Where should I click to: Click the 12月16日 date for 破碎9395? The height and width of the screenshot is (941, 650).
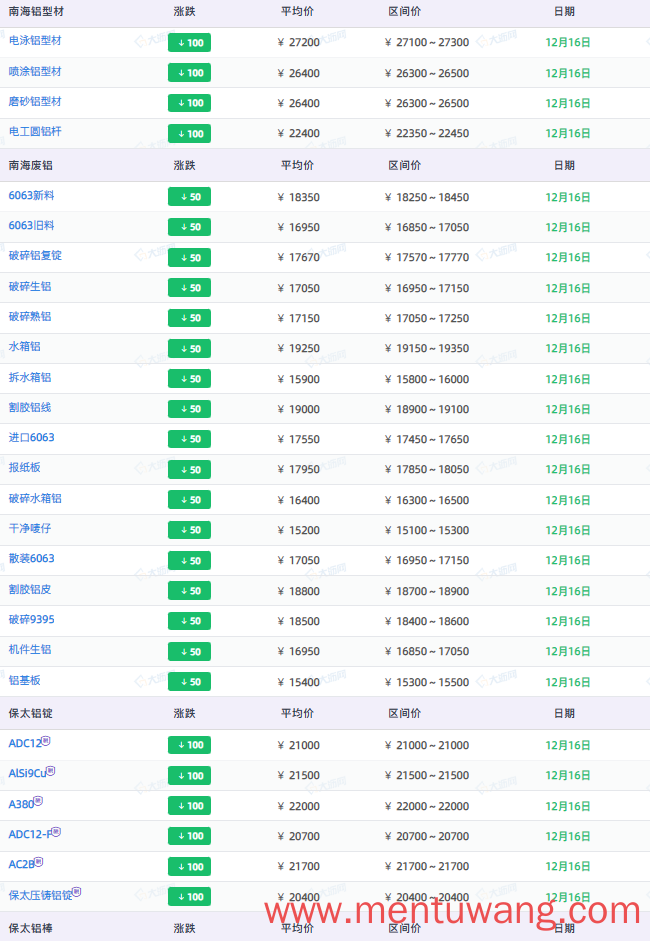[x=568, y=621]
